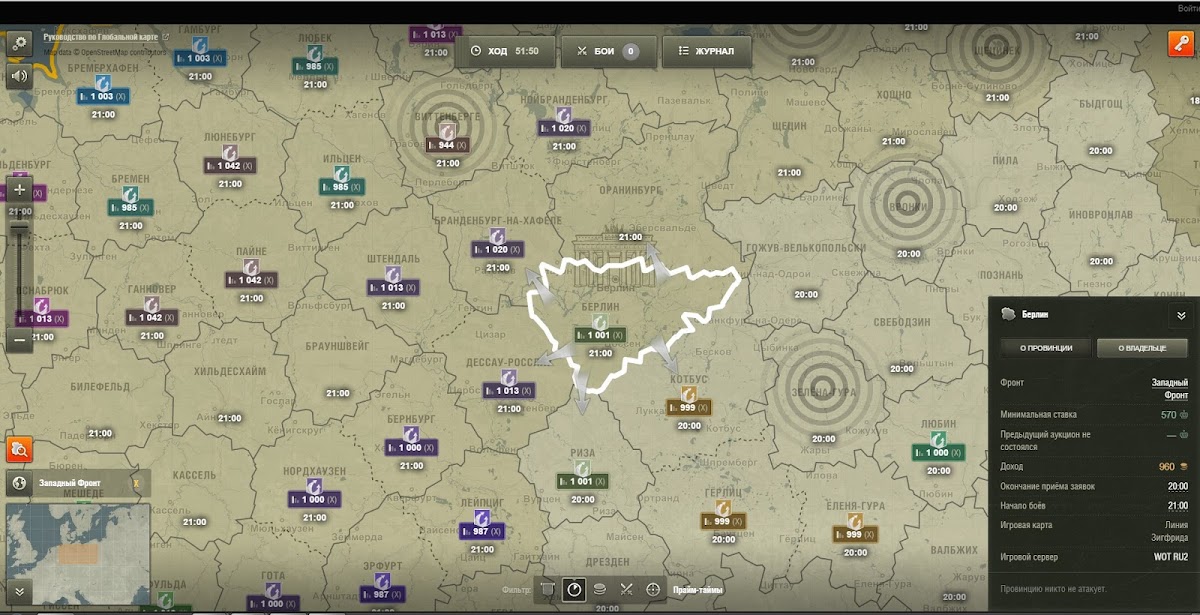Toggle the clan flag map filter

[547, 589]
